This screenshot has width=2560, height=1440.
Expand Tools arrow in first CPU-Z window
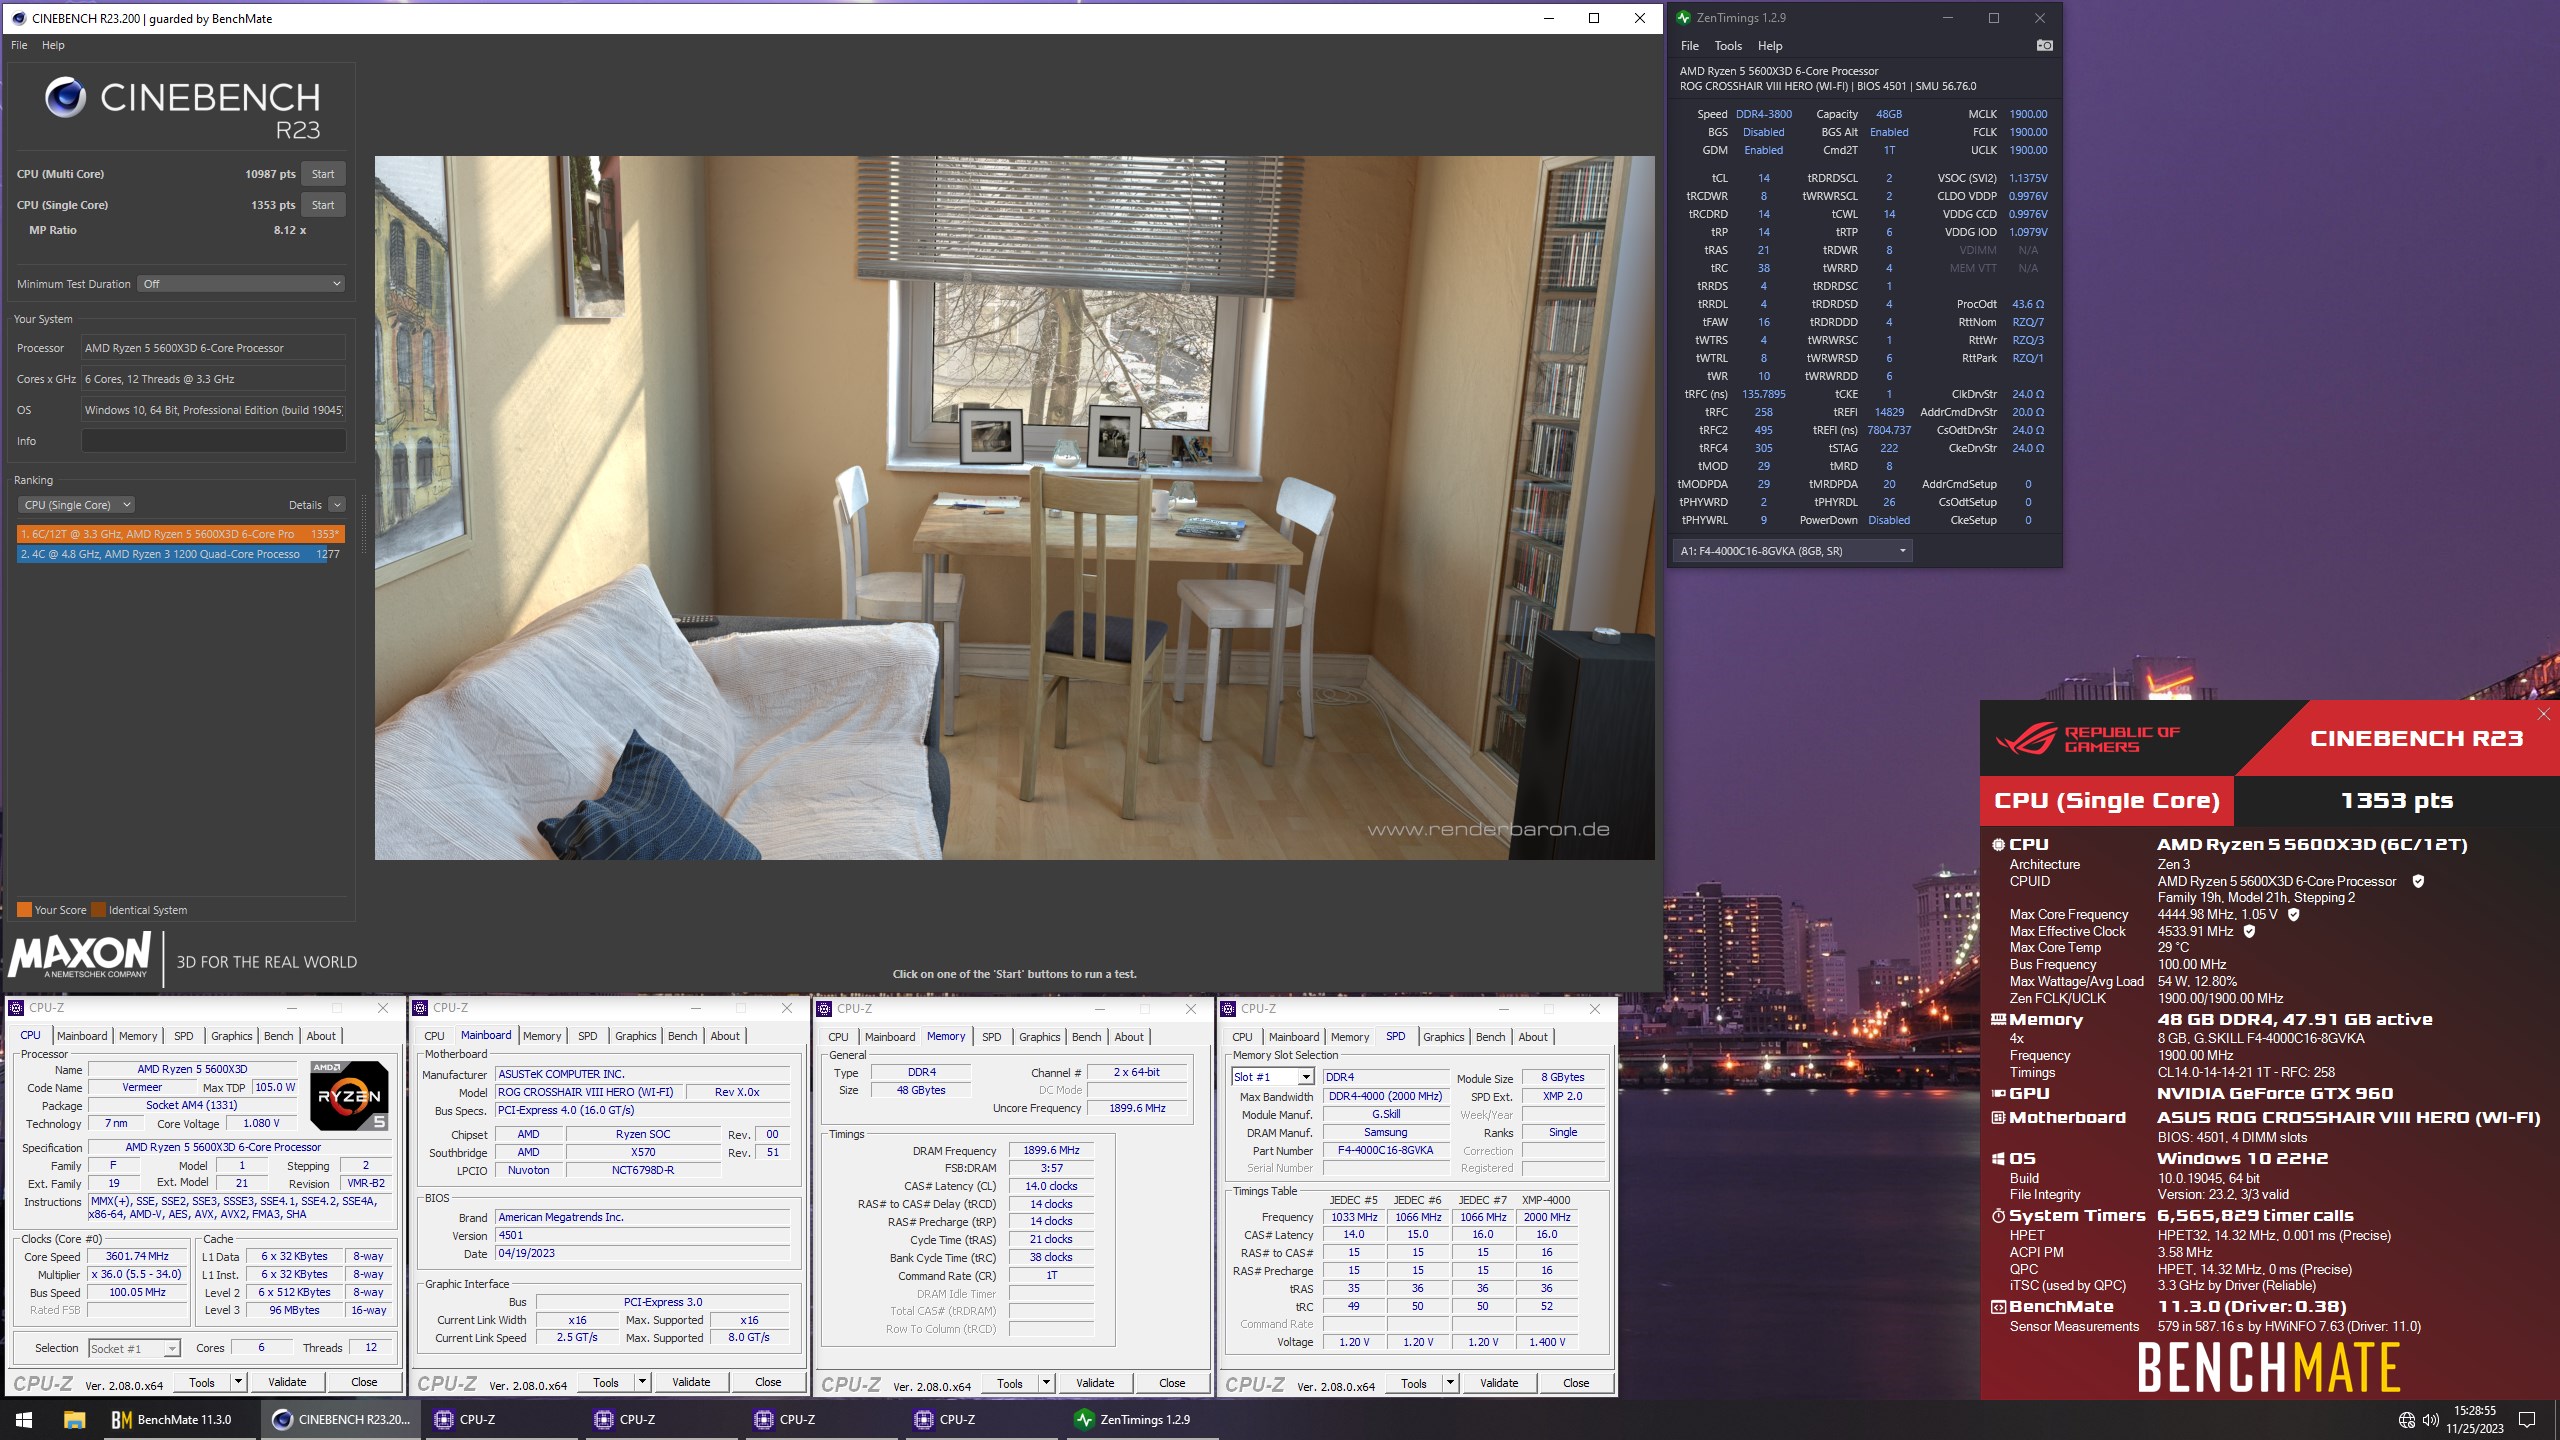coord(238,1382)
